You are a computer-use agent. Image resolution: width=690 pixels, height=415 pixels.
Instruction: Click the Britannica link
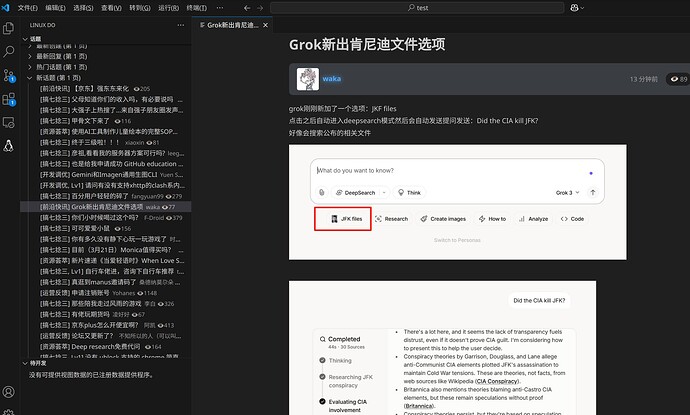418,406
